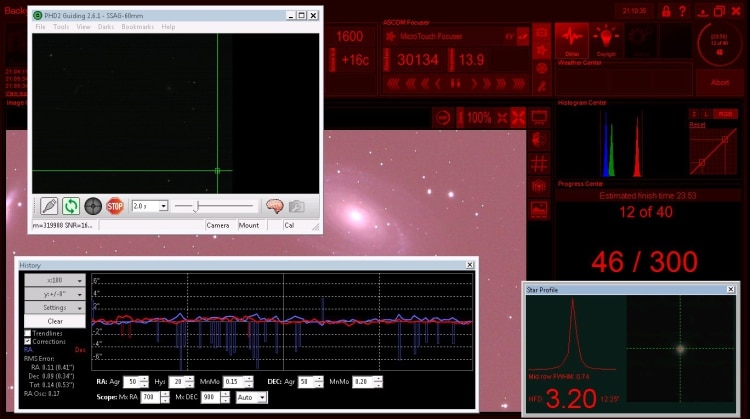
Task: Toggle the grid overlay hash icon
Action: [540, 163]
